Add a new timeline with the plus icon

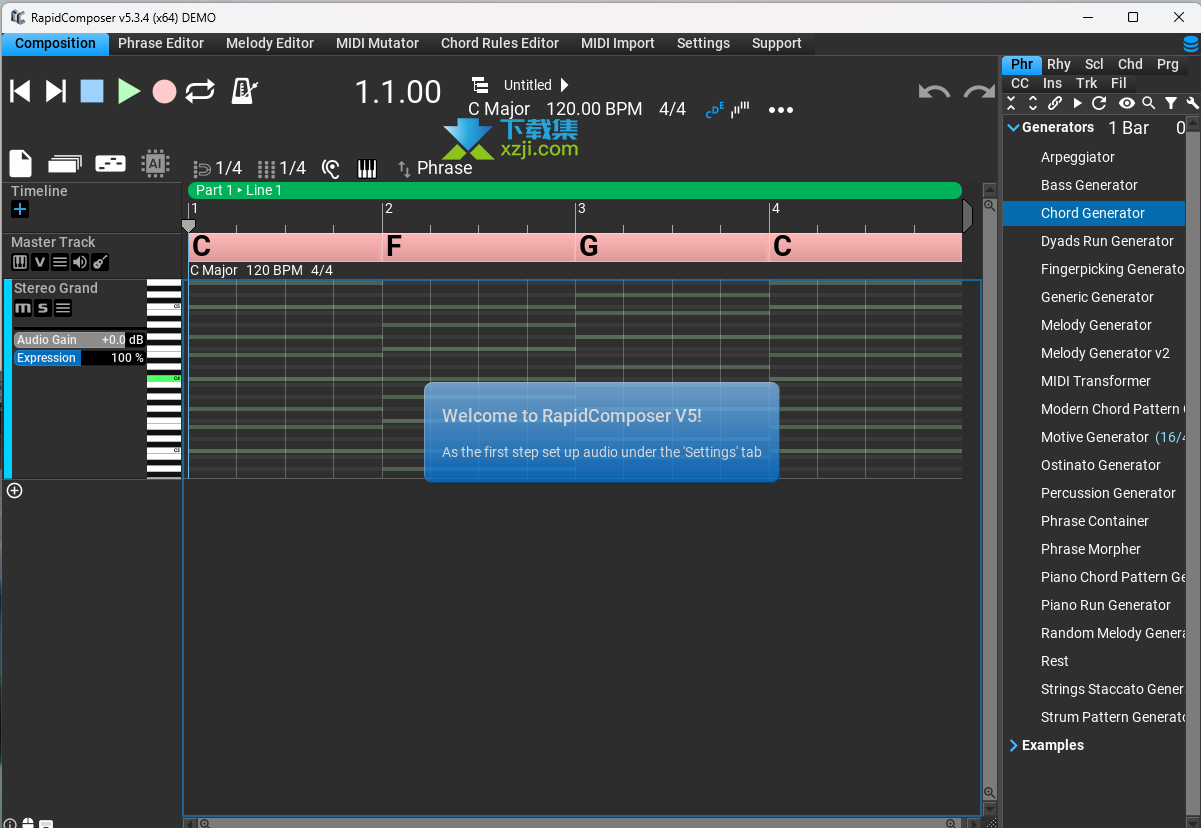tap(20, 209)
